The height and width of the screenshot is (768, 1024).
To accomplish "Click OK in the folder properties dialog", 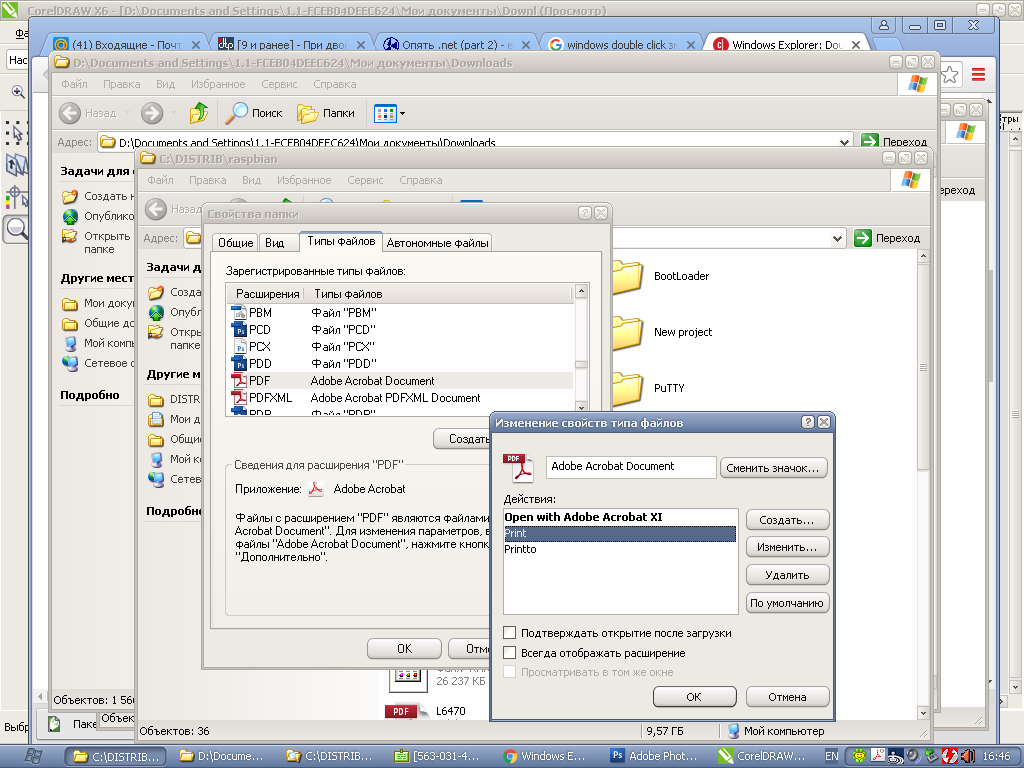I will click(405, 648).
